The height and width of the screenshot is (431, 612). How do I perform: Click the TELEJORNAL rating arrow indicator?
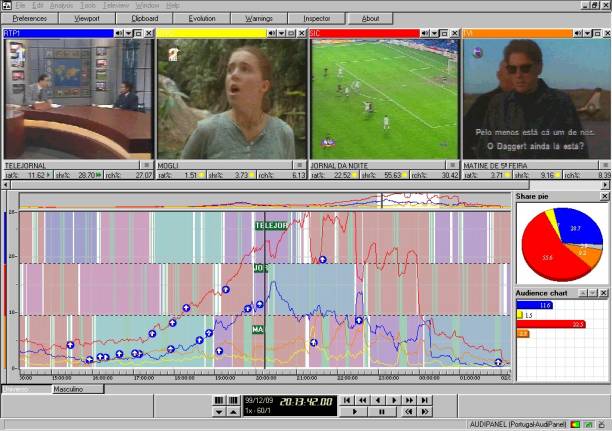pos(48,175)
